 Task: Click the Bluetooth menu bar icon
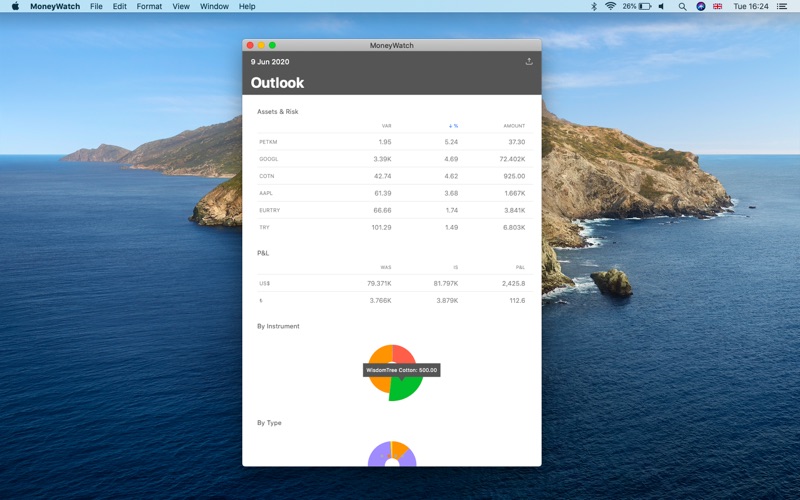(x=593, y=6)
